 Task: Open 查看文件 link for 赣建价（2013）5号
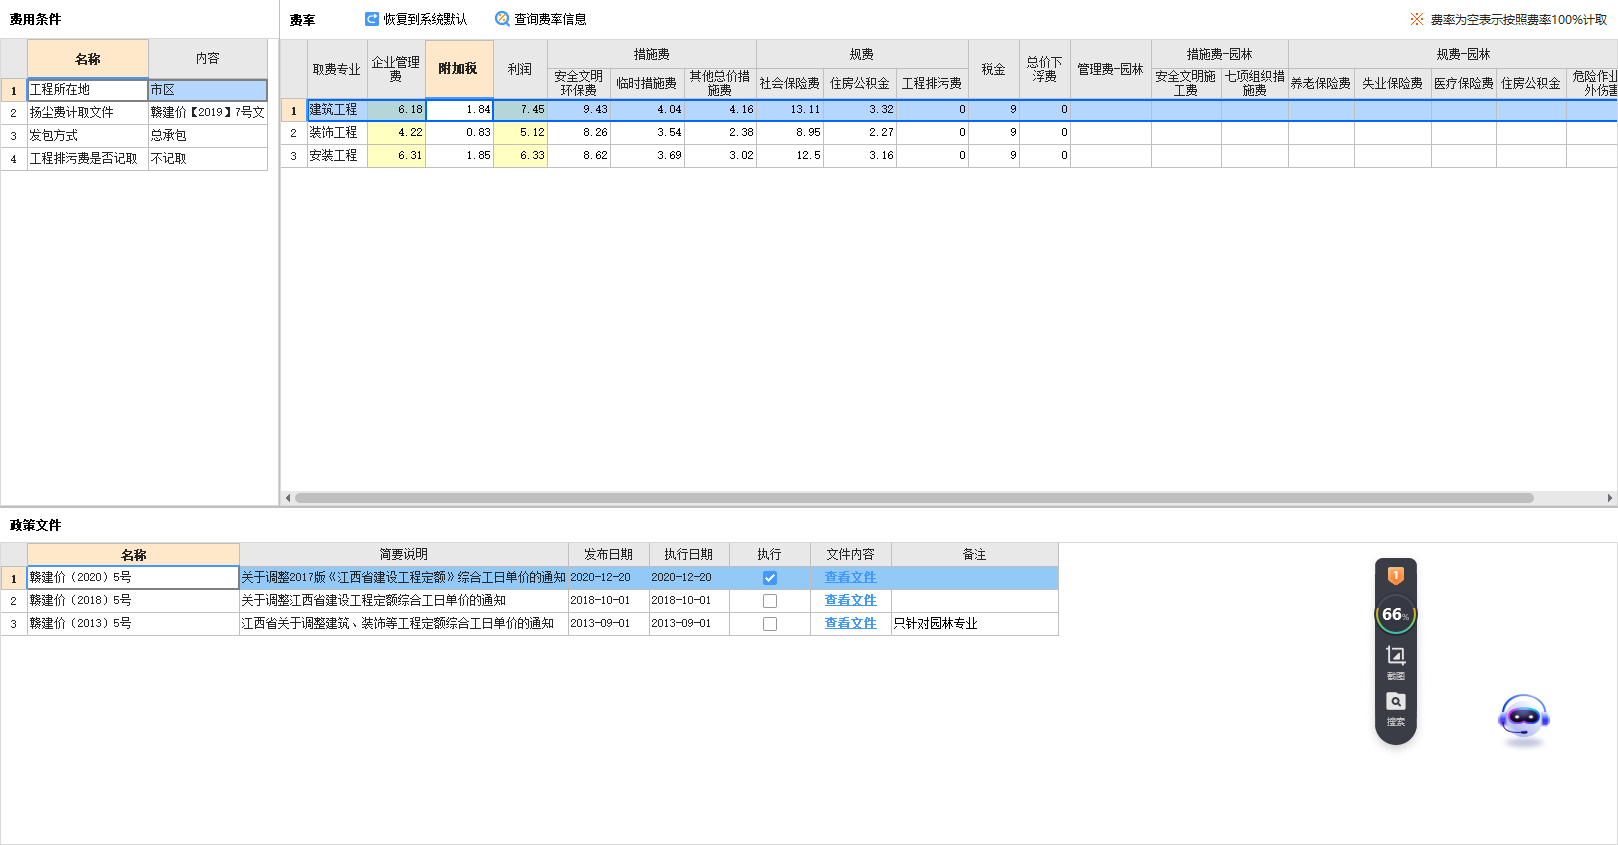tap(850, 623)
